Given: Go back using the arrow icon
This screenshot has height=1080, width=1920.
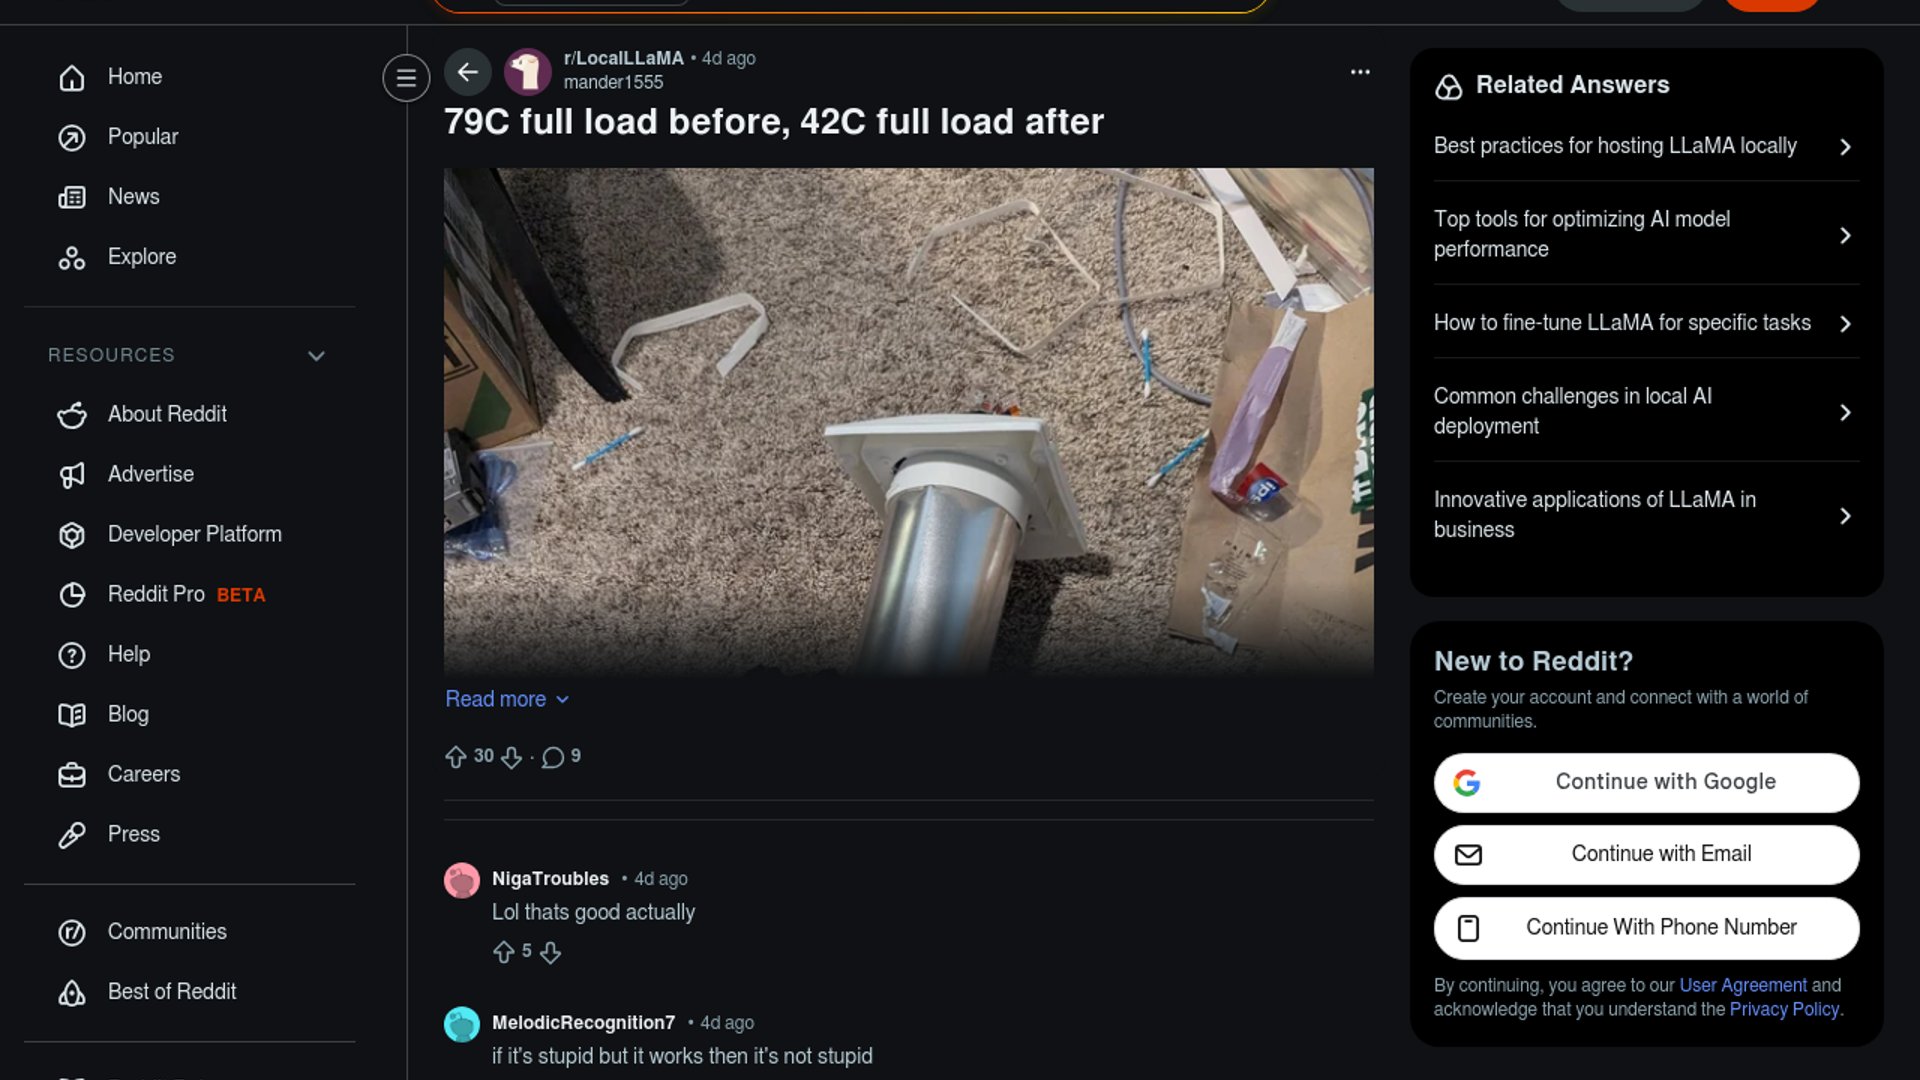Looking at the screenshot, I should pyautogui.click(x=468, y=72).
